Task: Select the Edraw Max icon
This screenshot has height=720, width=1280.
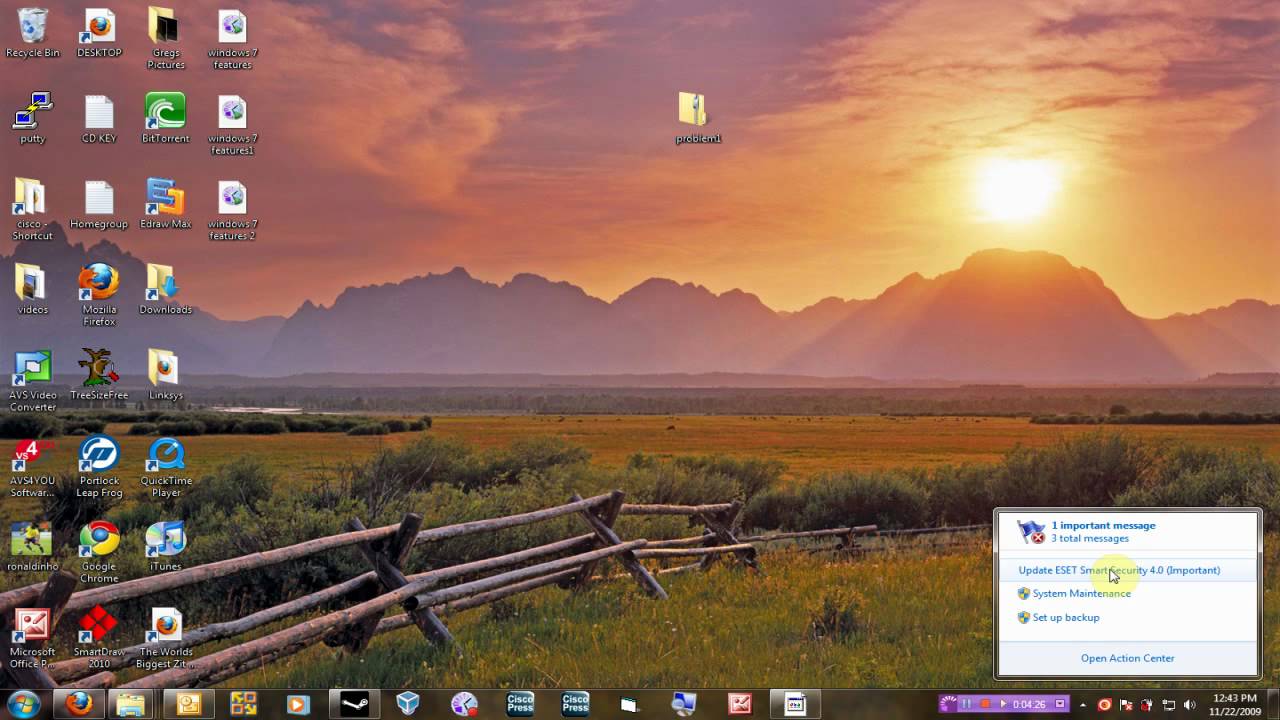Action: click(165, 205)
